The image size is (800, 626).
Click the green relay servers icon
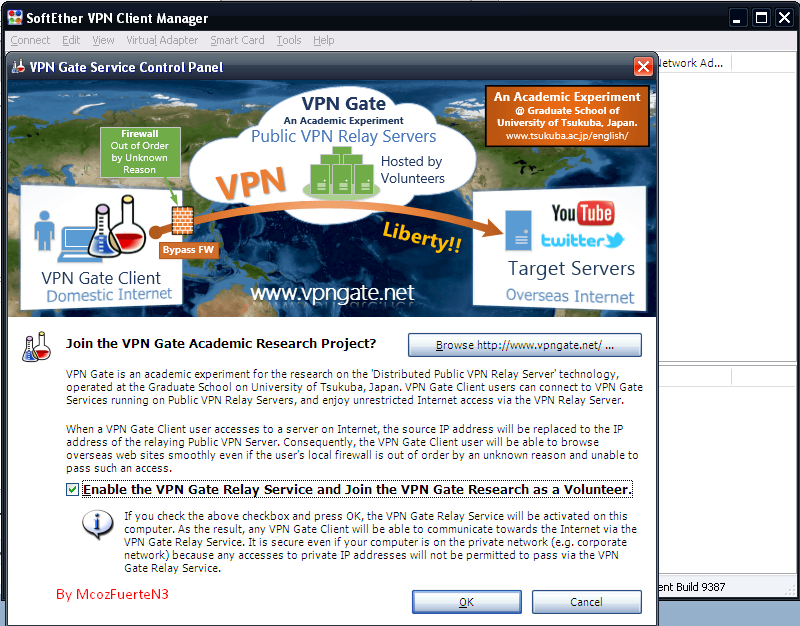(341, 172)
